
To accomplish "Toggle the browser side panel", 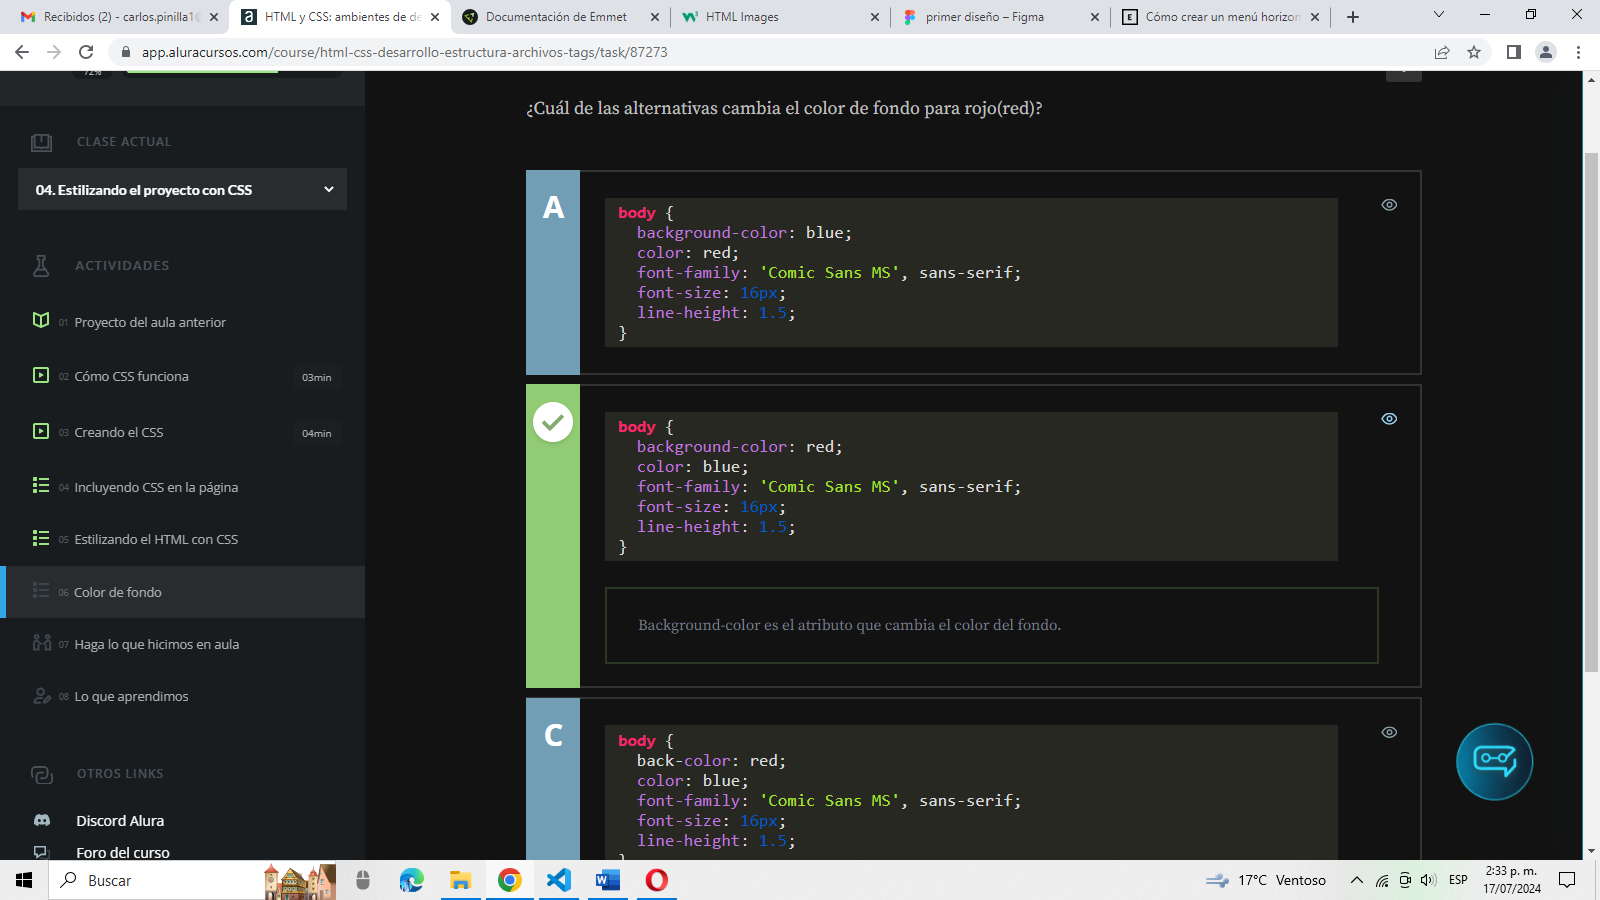I will pyautogui.click(x=1514, y=52).
